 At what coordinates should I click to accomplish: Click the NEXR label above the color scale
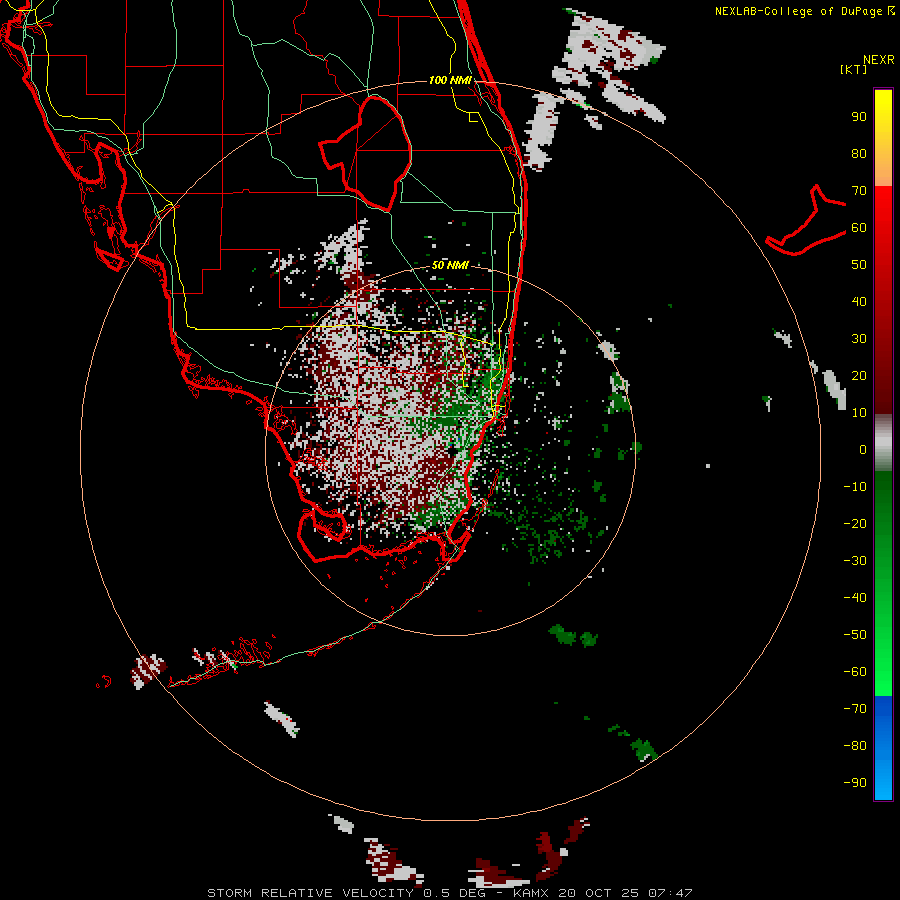tap(879, 60)
